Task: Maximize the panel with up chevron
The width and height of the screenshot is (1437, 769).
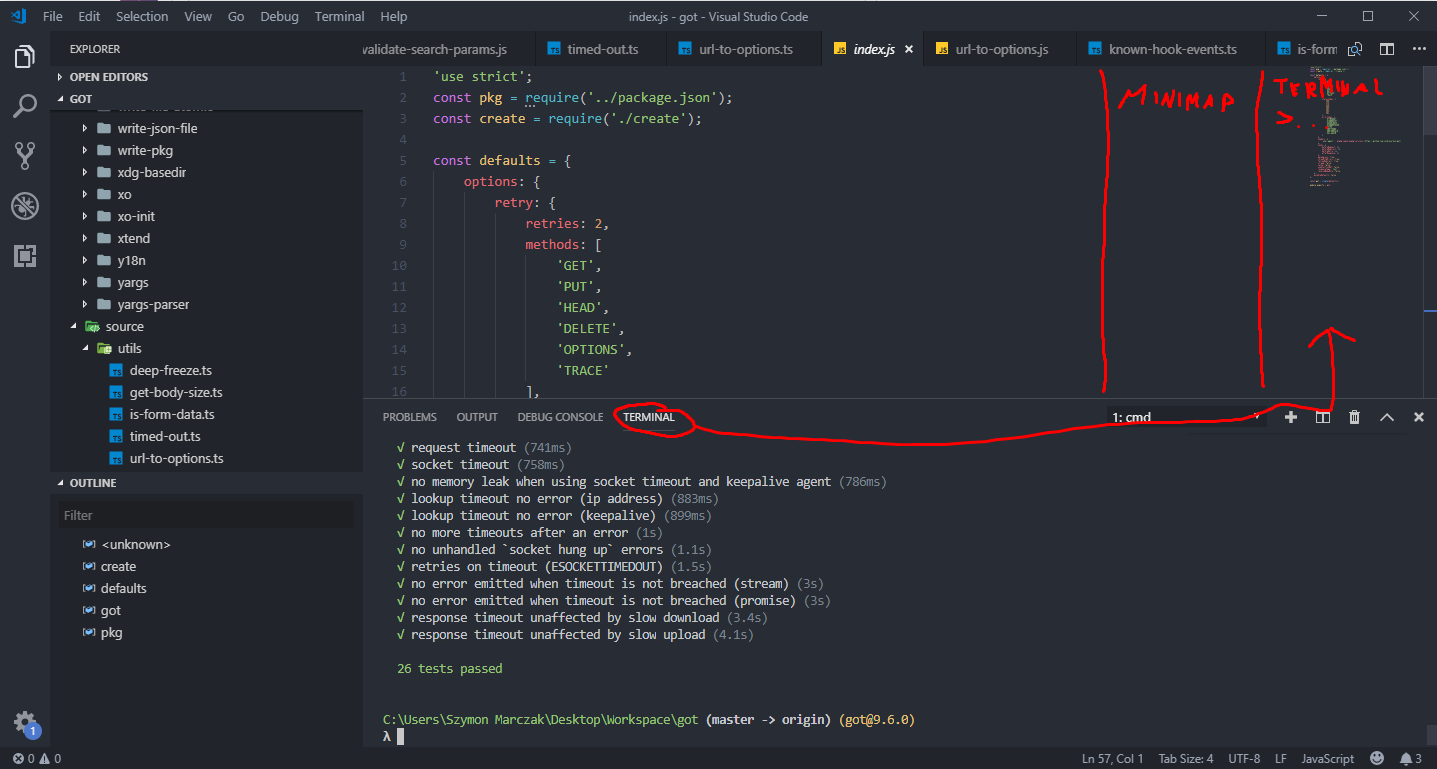Action: (x=1386, y=417)
